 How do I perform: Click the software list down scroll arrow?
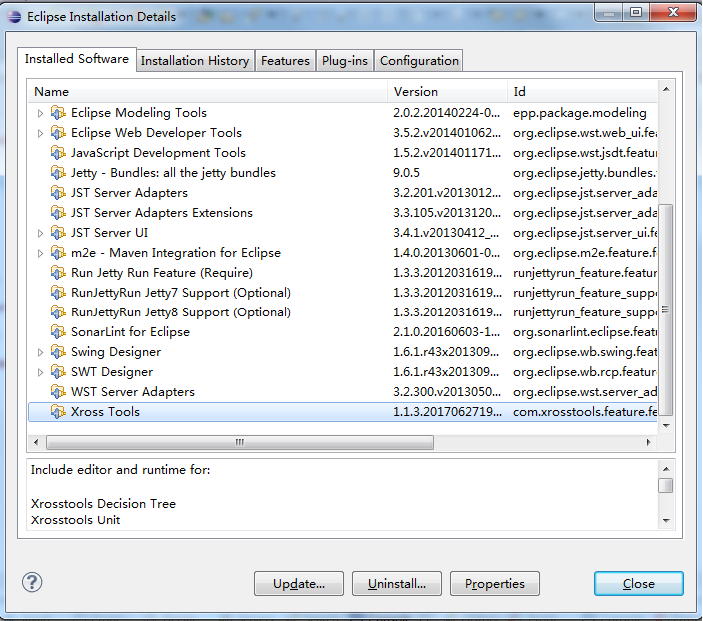click(x=666, y=426)
